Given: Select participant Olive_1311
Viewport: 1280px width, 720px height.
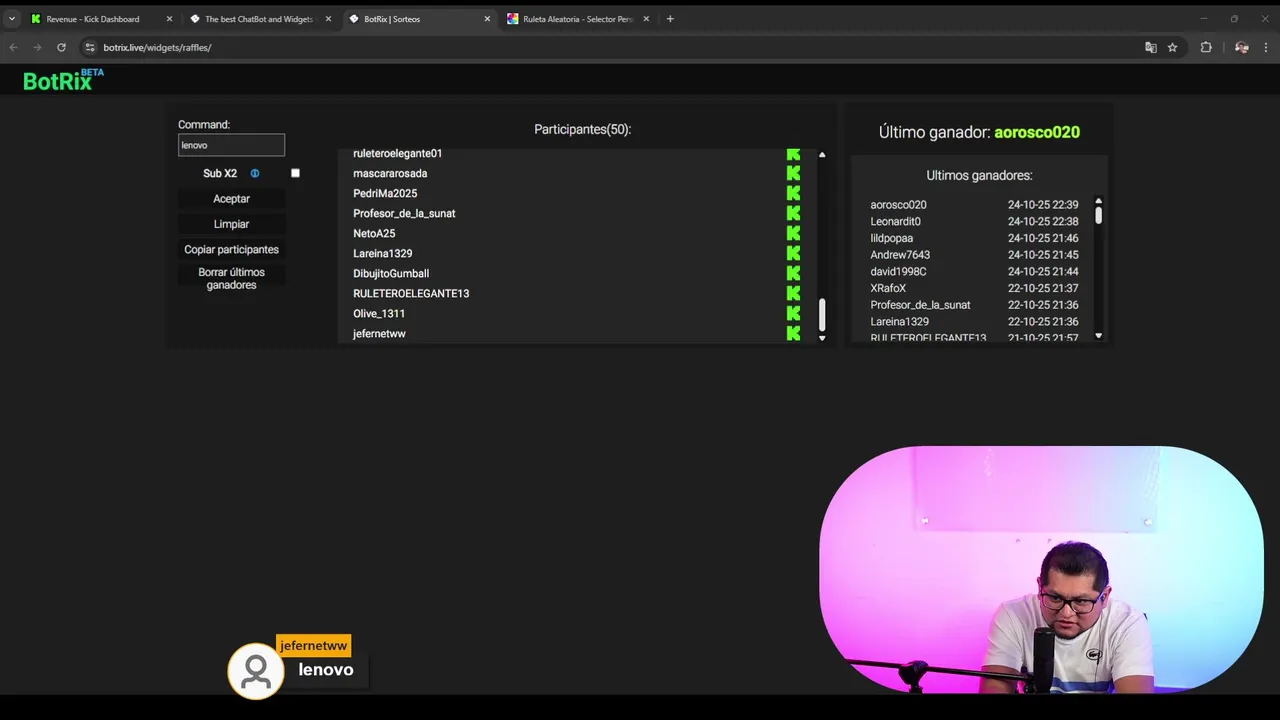Looking at the screenshot, I should point(379,313).
